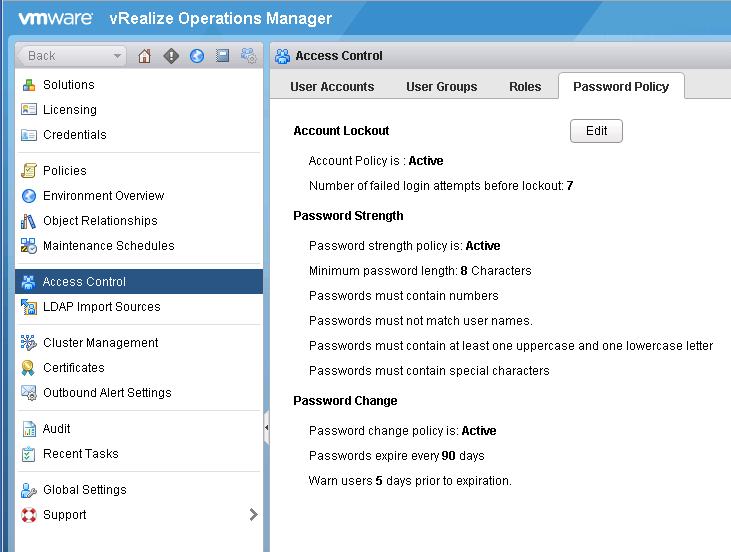Switch to the User Accounts tab
Viewport: 731px width, 552px height.
[x=332, y=87]
